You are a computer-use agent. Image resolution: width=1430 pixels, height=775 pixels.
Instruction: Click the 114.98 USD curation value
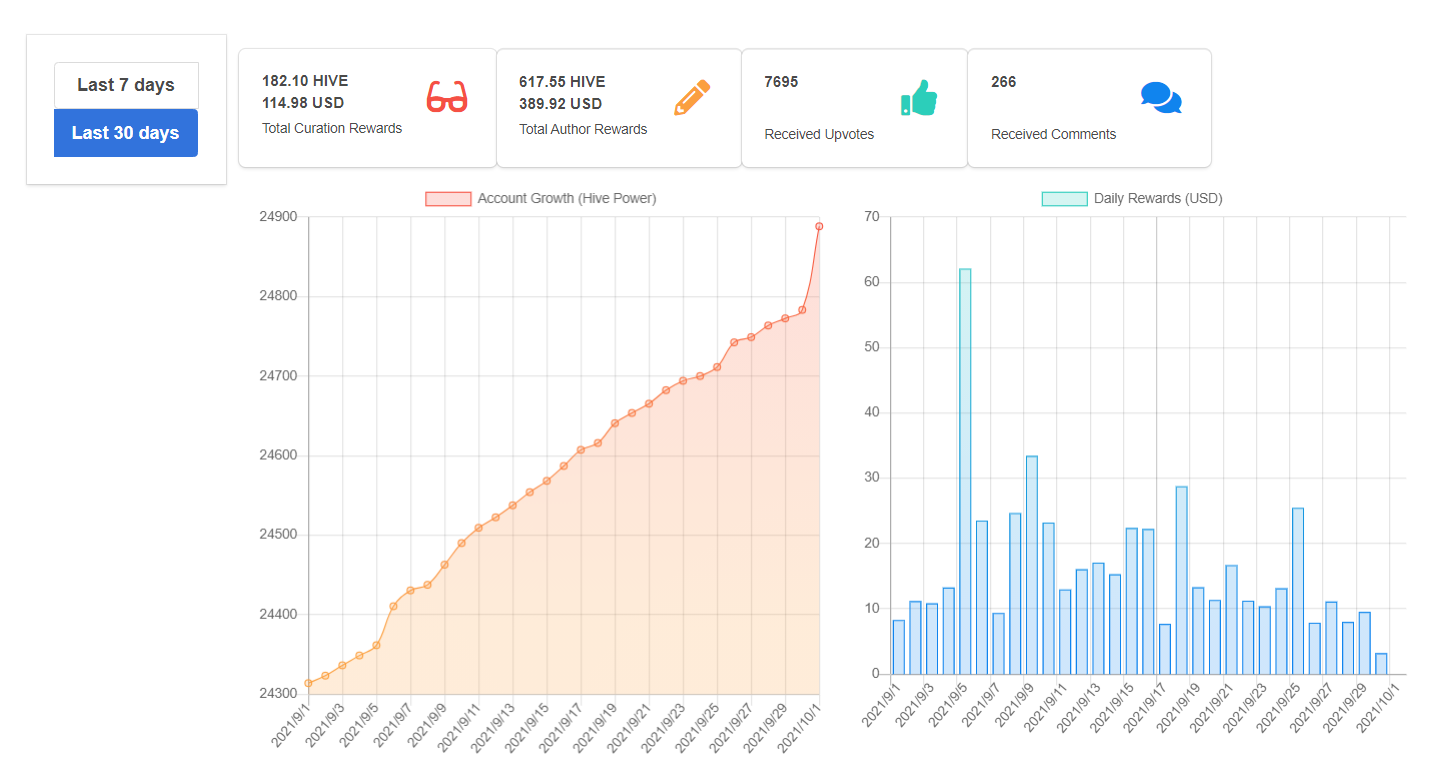tap(303, 103)
